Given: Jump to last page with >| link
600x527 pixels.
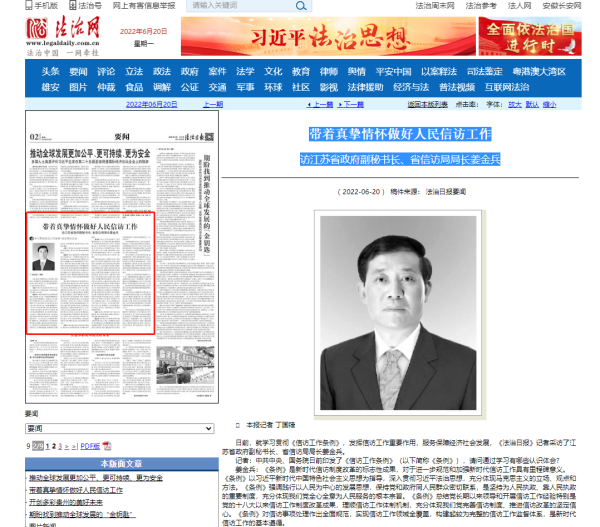Looking at the screenshot, I should (74, 446).
